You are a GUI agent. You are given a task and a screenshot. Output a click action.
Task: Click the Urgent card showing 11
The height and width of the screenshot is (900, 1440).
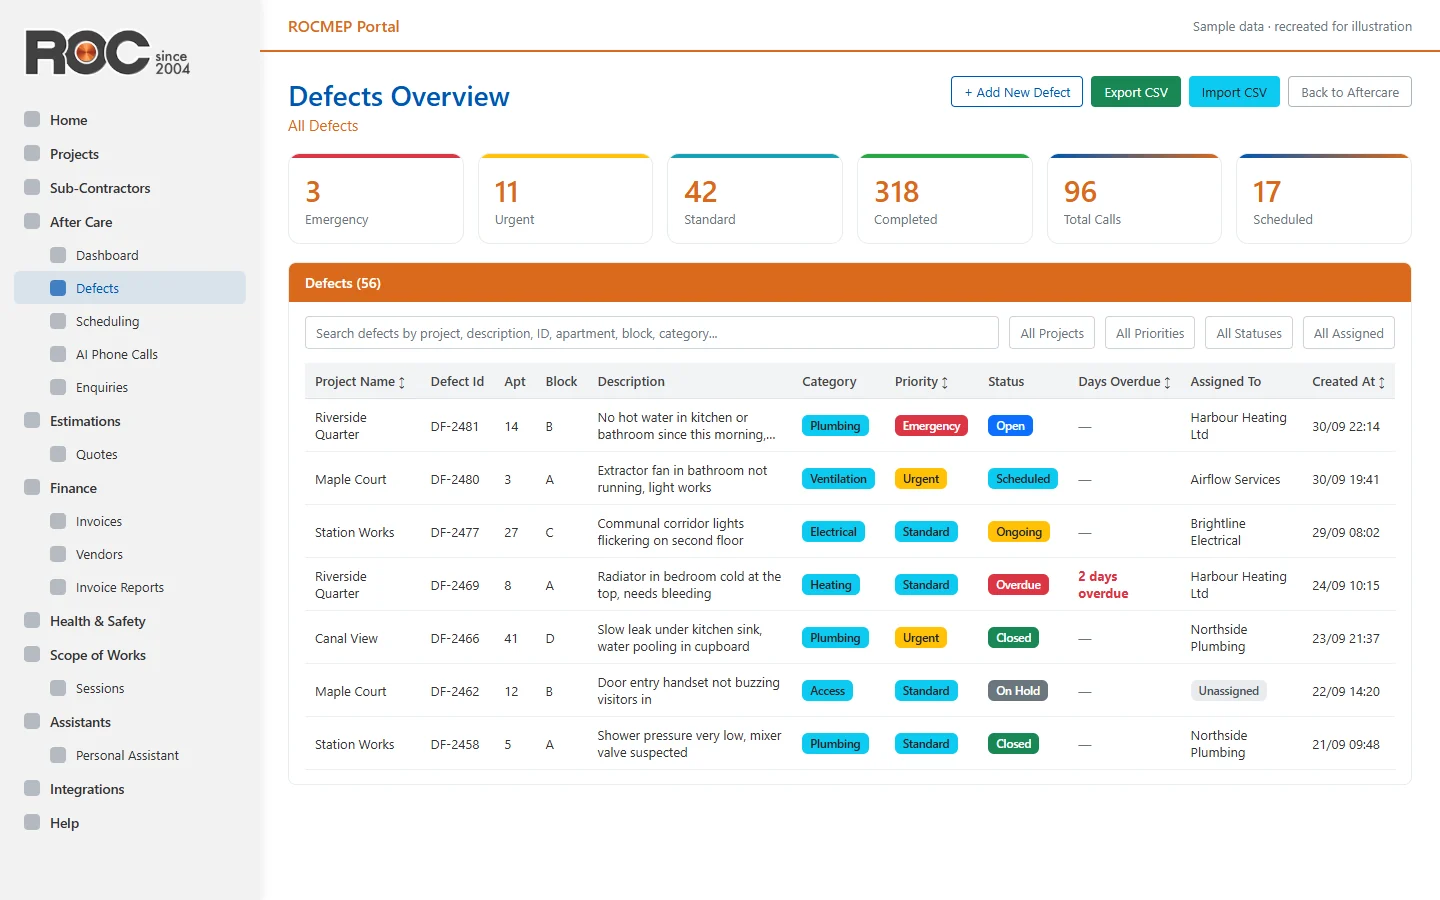tap(566, 199)
